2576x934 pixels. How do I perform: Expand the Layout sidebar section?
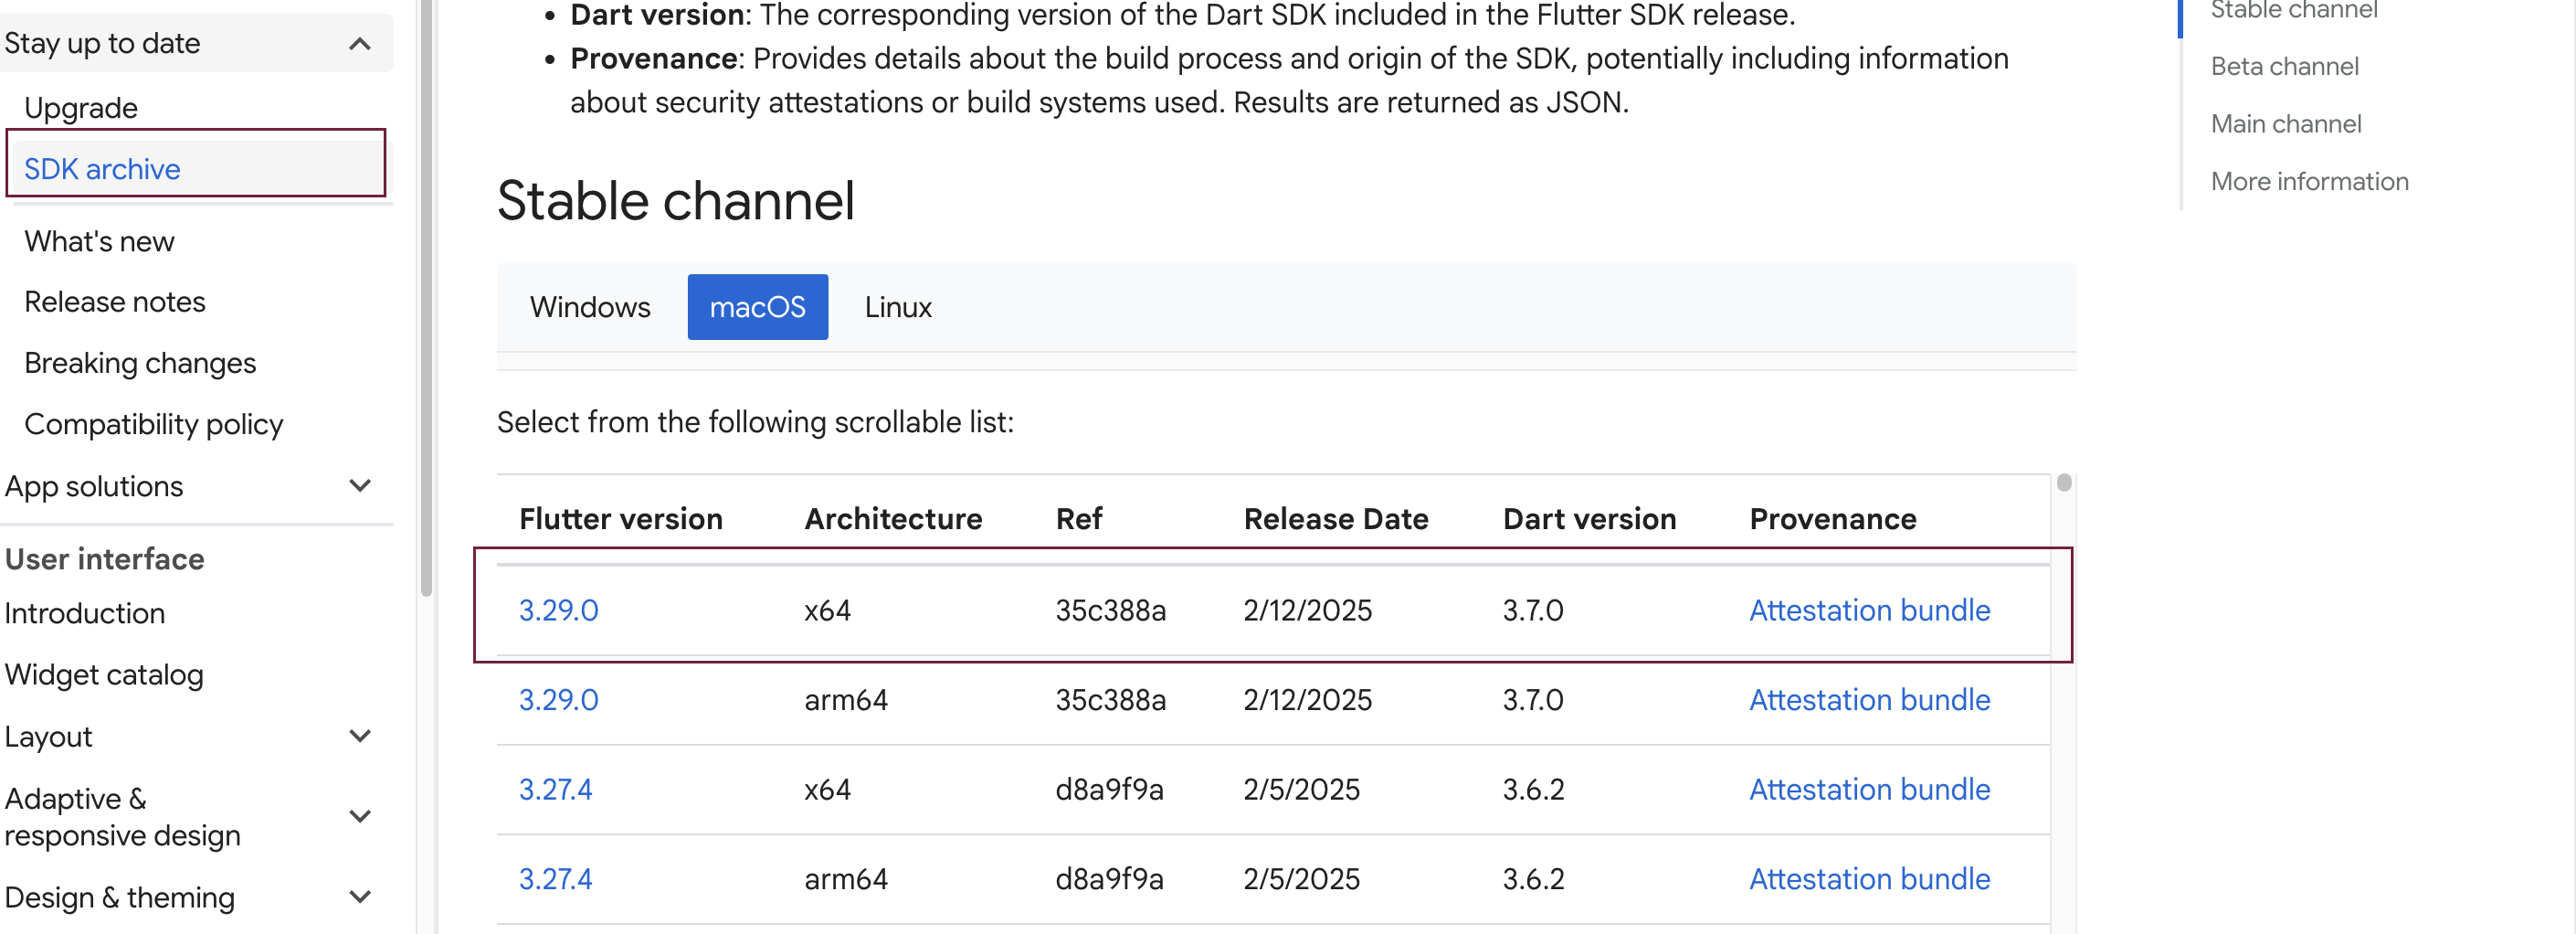[x=359, y=737]
